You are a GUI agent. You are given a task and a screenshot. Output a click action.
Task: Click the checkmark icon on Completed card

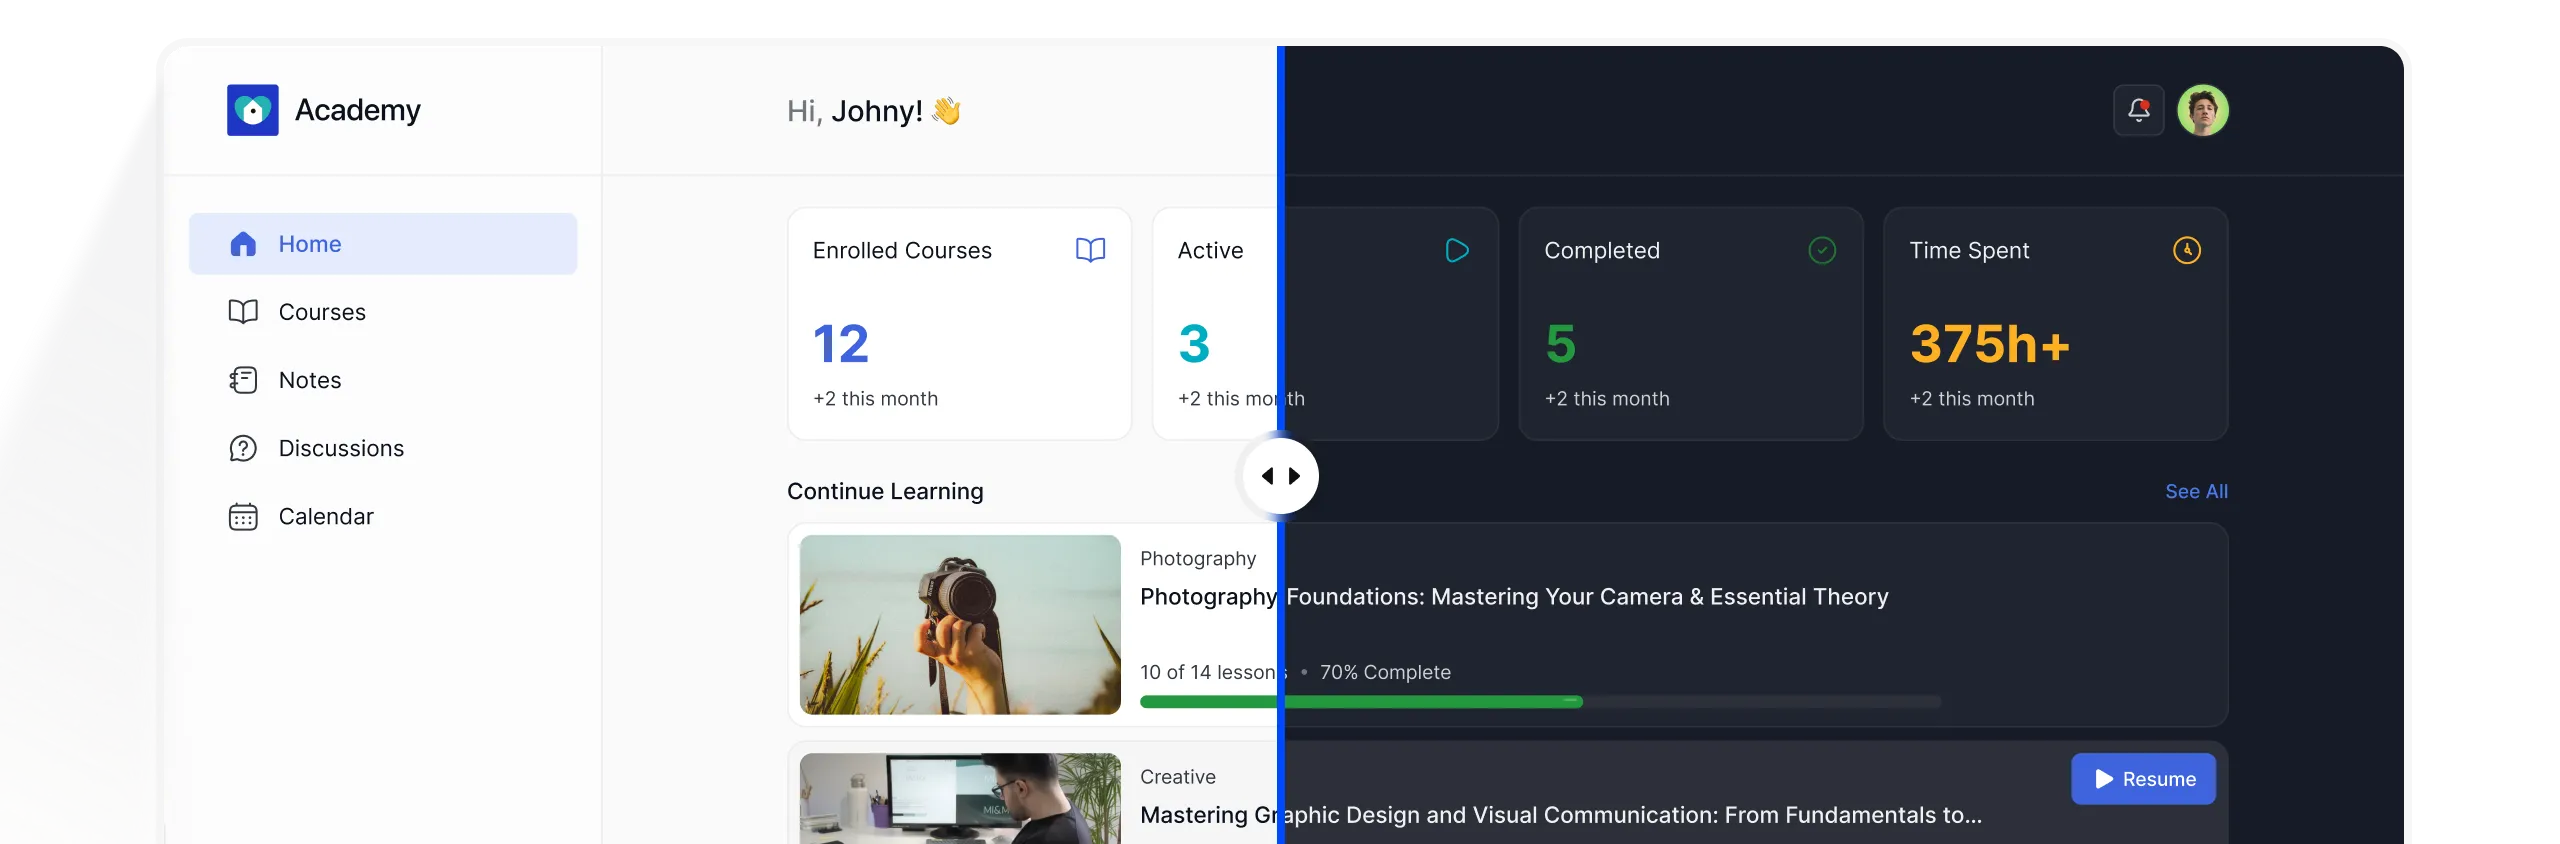(1822, 250)
